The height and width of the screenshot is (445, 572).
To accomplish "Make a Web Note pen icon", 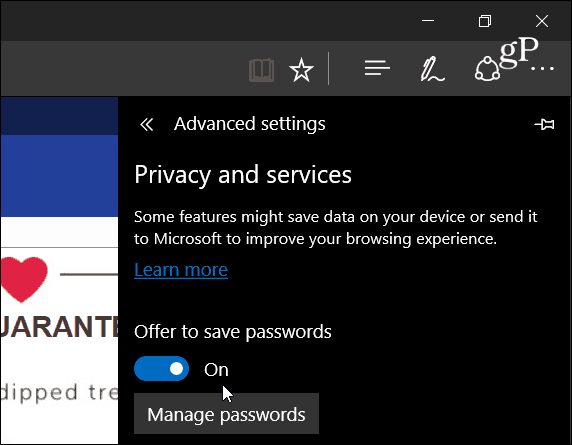I will tap(432, 69).
